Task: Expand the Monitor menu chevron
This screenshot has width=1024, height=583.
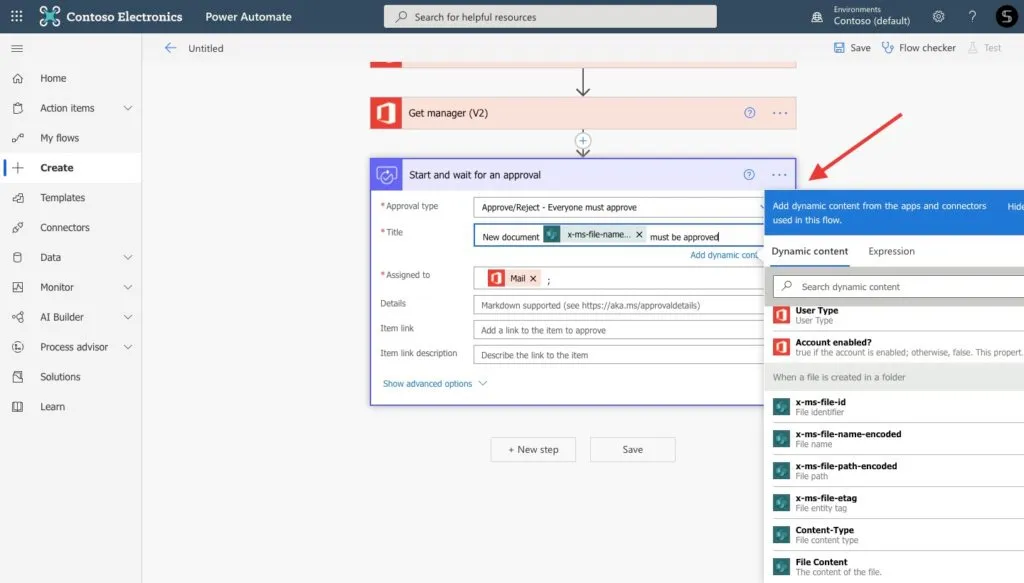Action: [128, 287]
